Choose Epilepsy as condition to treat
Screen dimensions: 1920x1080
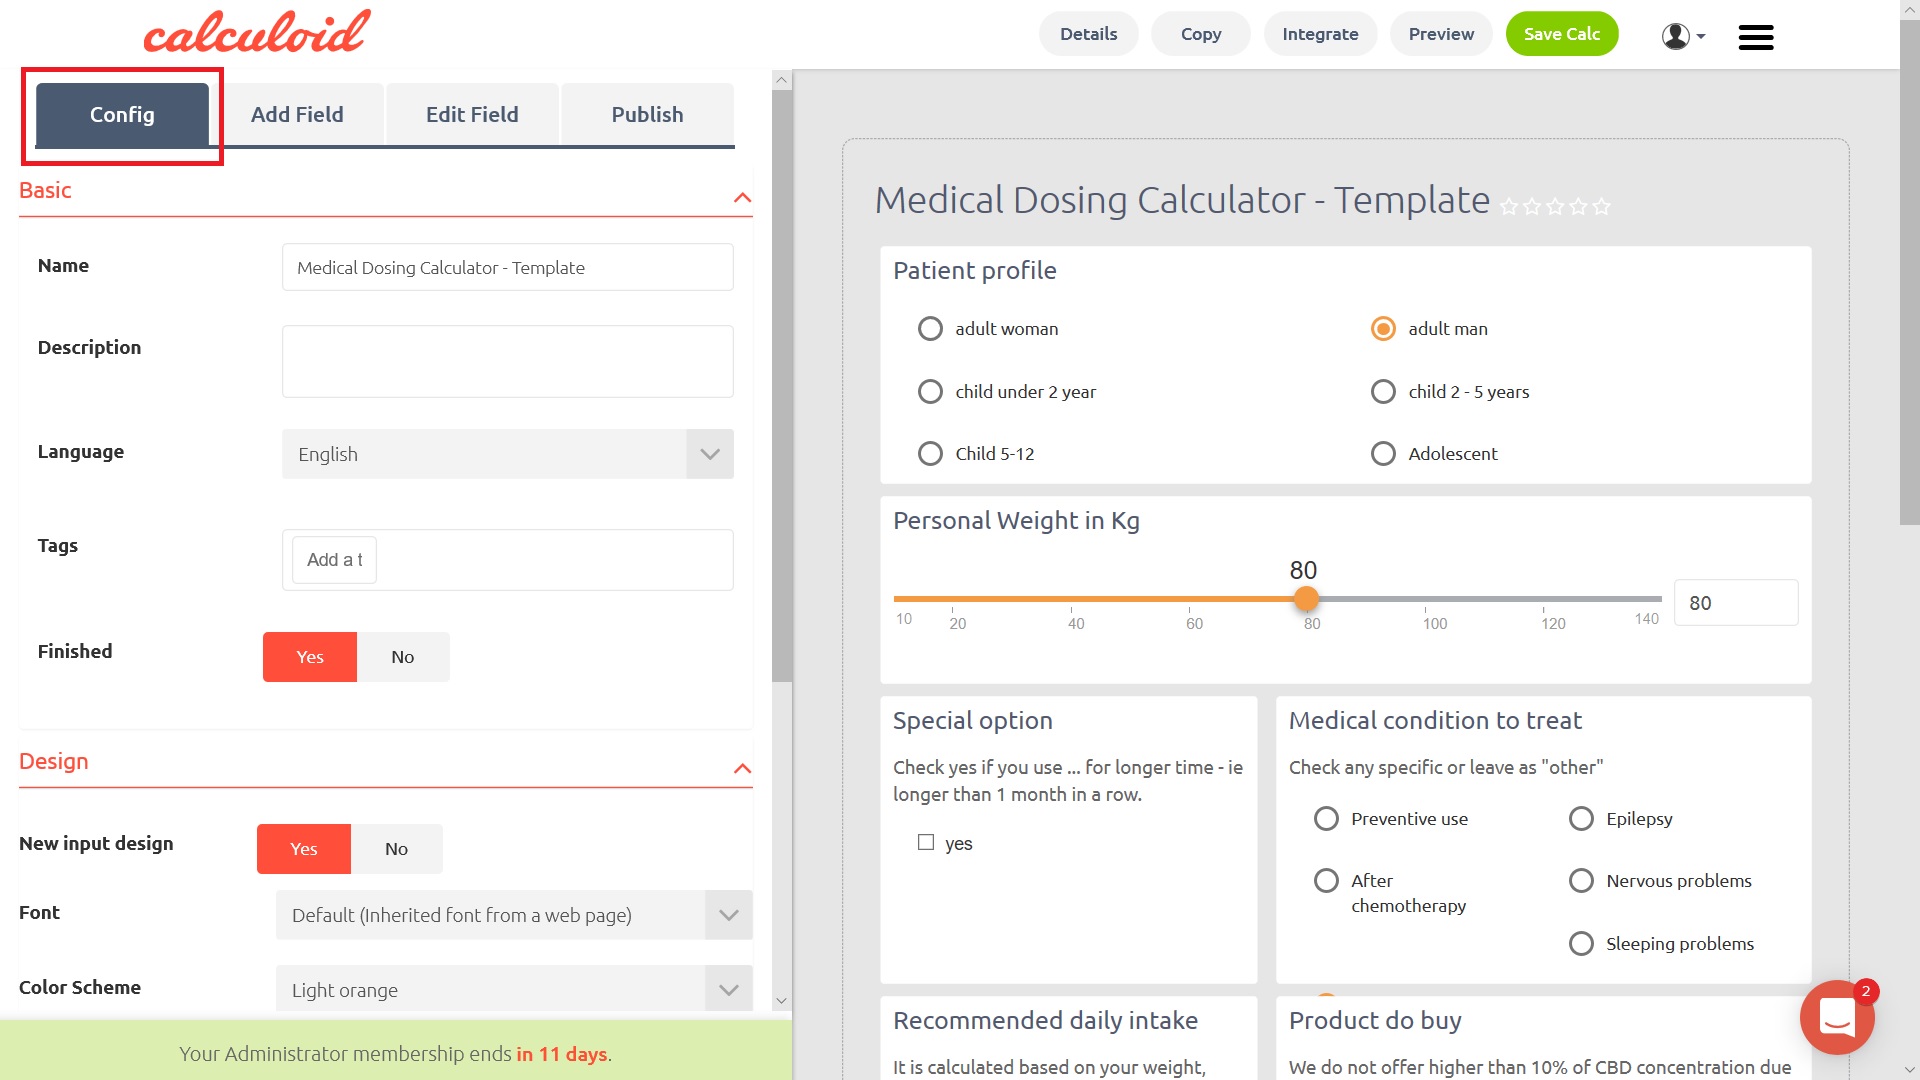(1581, 818)
